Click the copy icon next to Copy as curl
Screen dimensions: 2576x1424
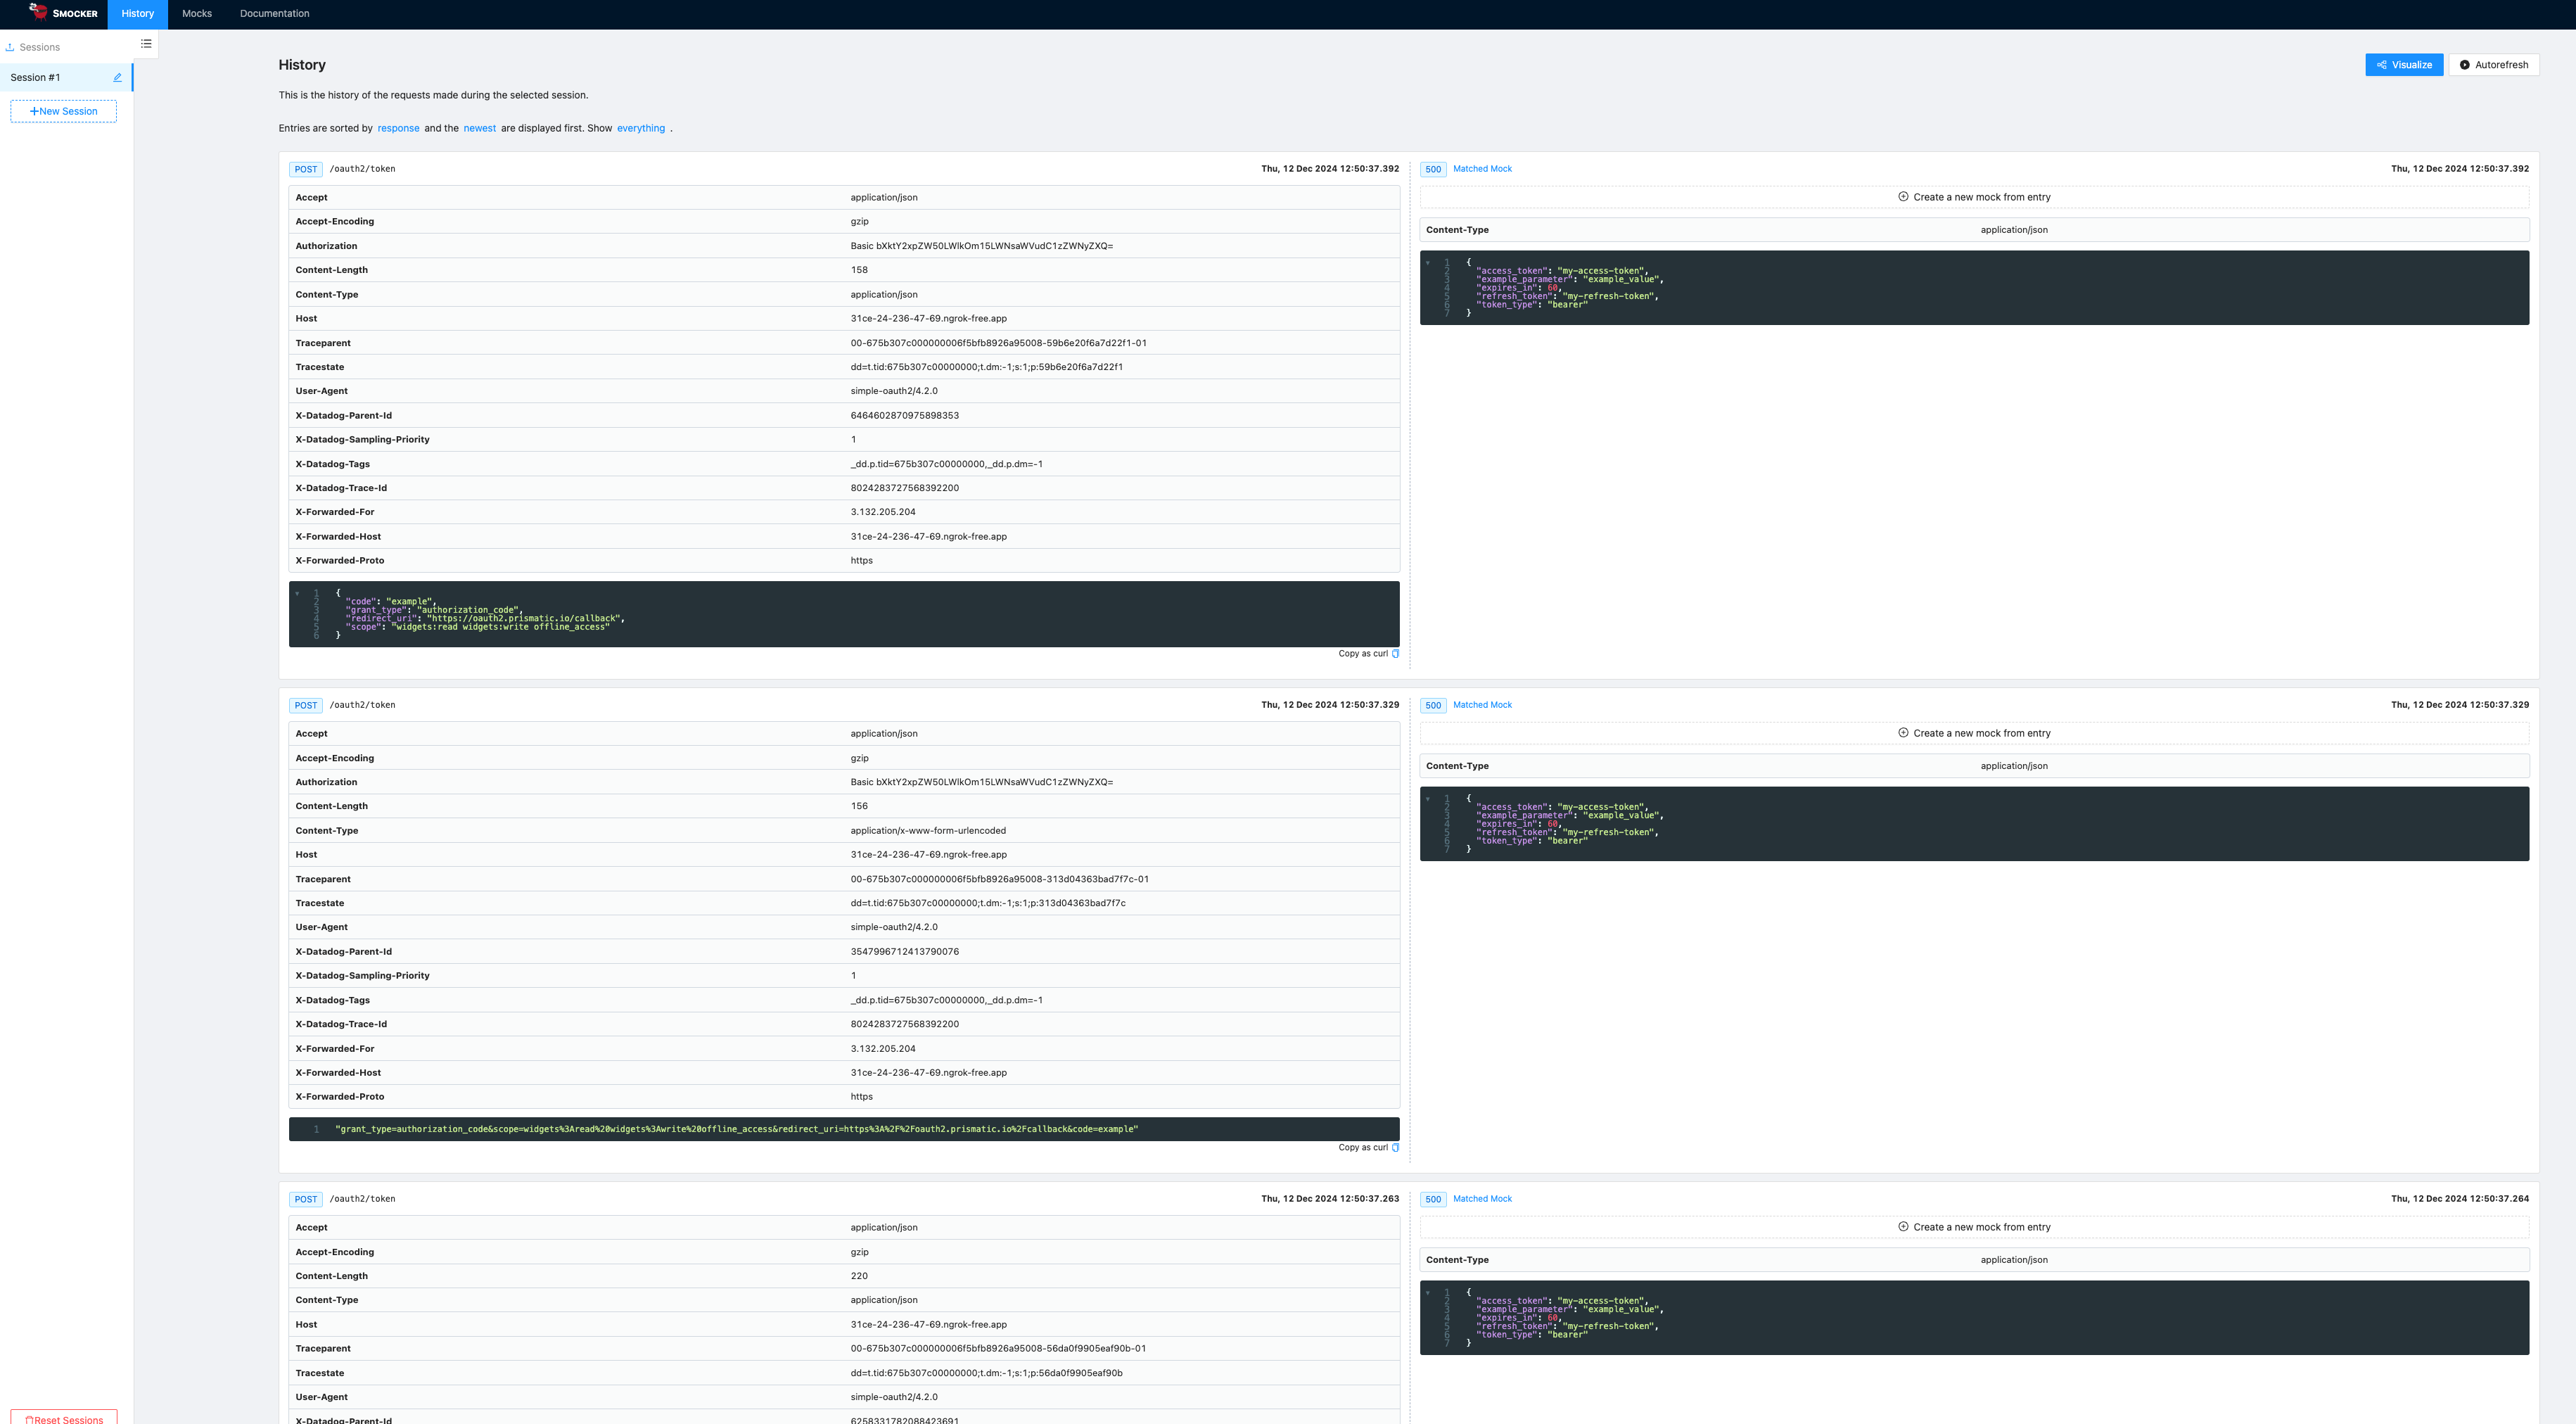[1395, 653]
